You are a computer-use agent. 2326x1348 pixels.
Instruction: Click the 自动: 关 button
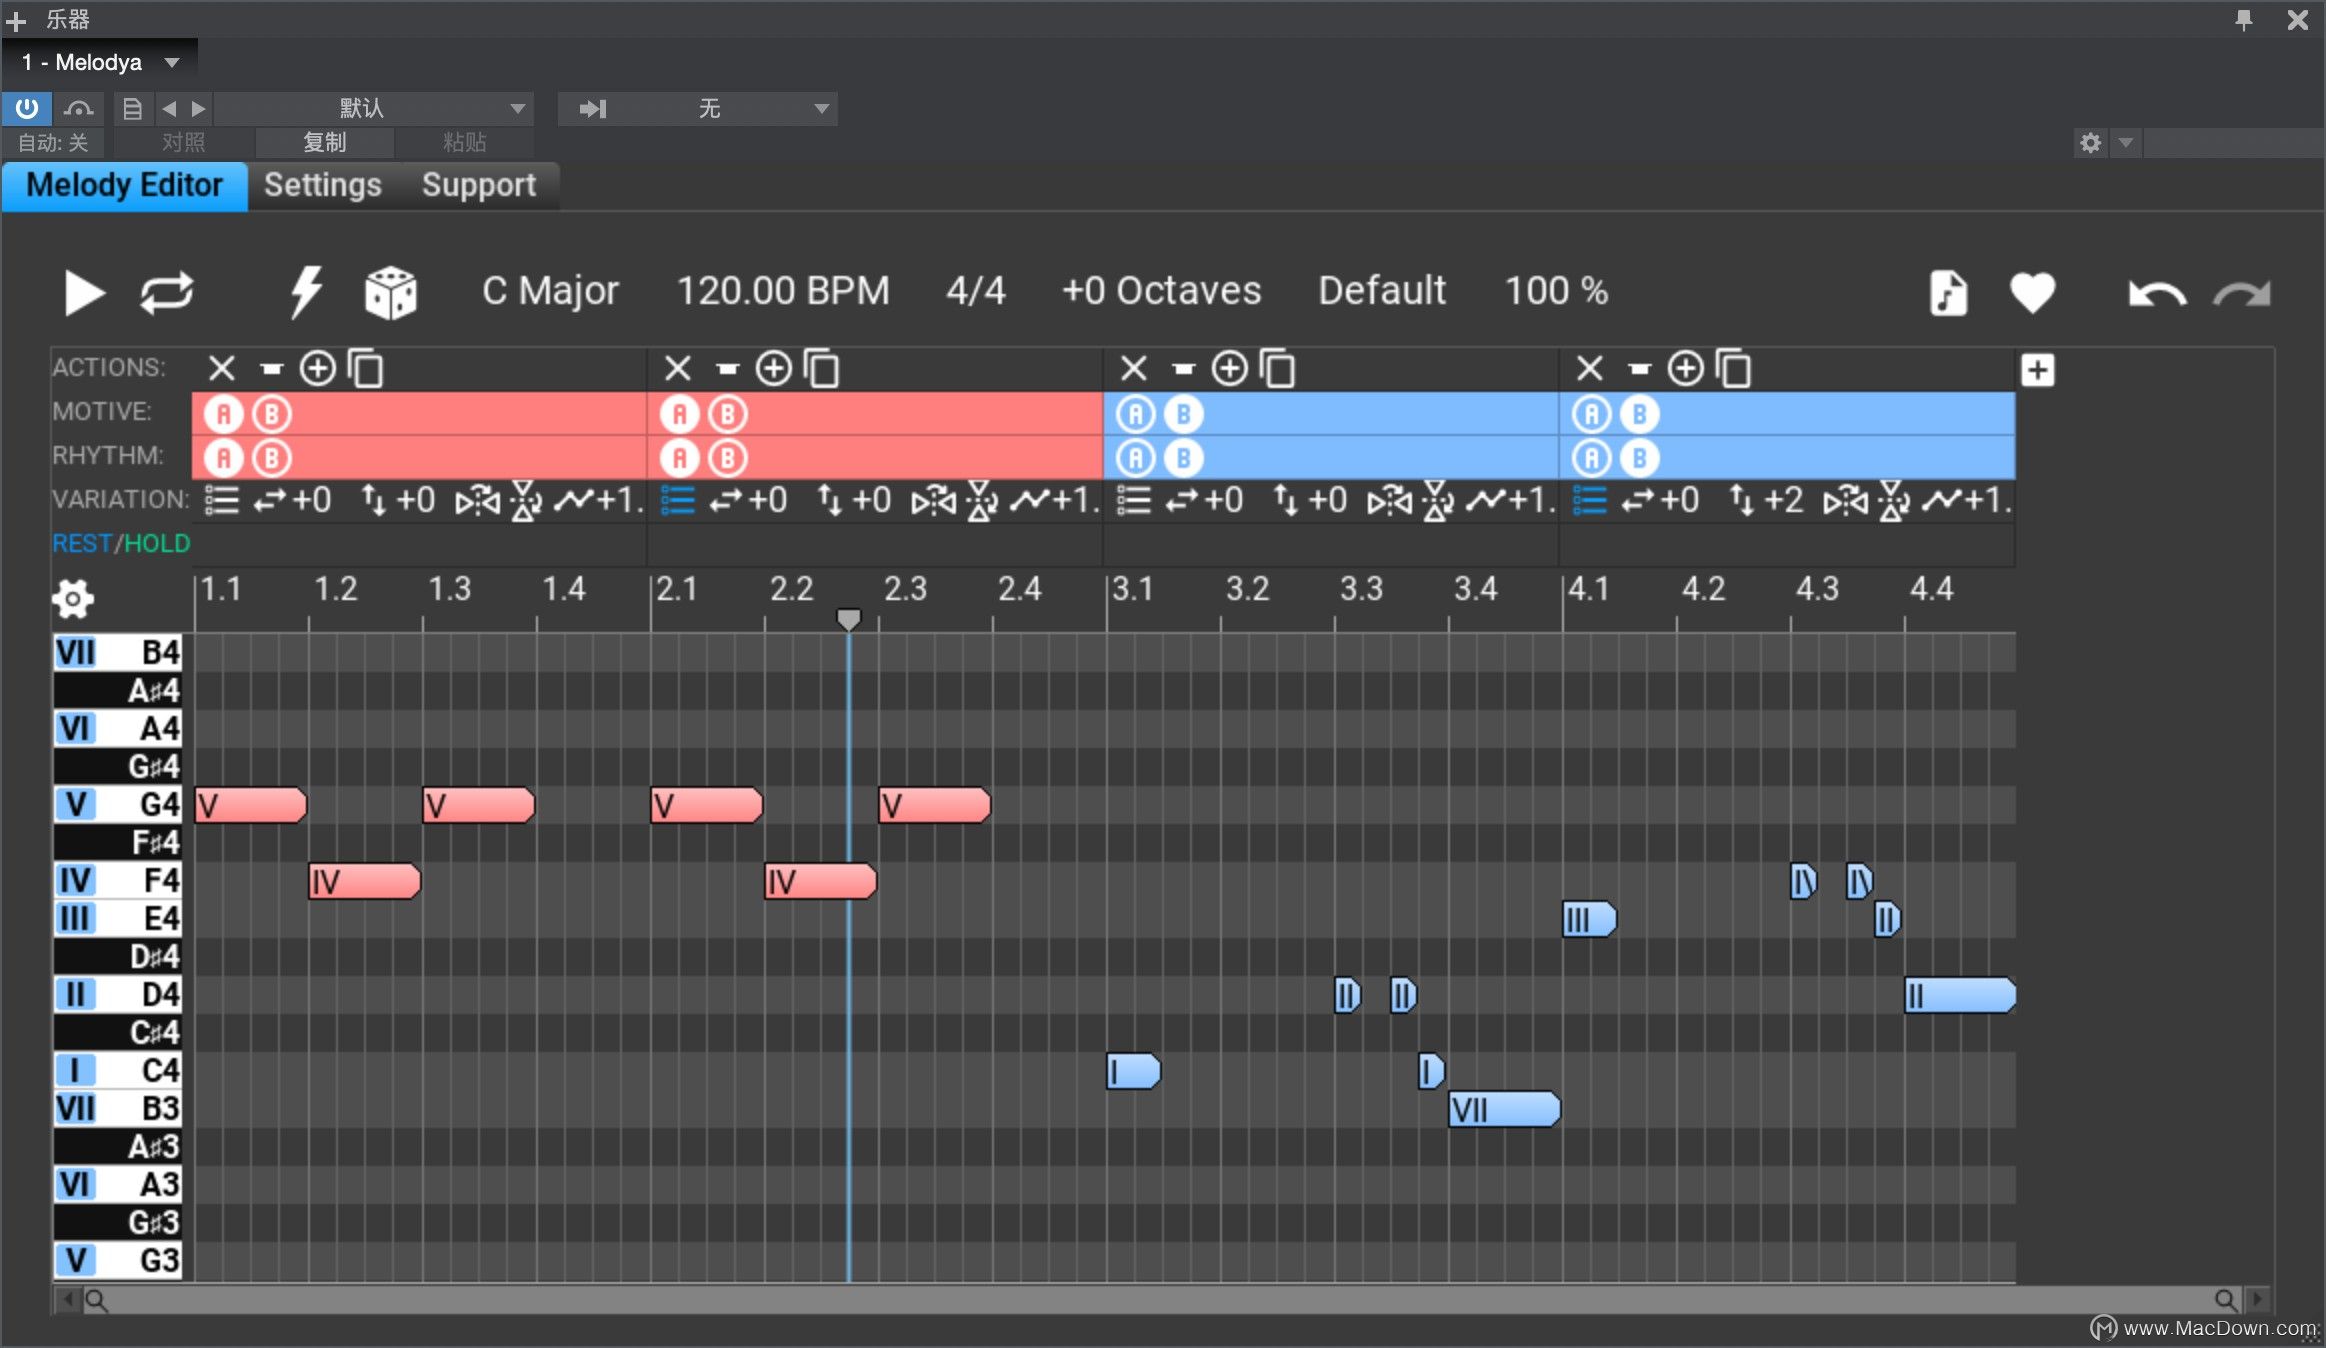(x=53, y=142)
